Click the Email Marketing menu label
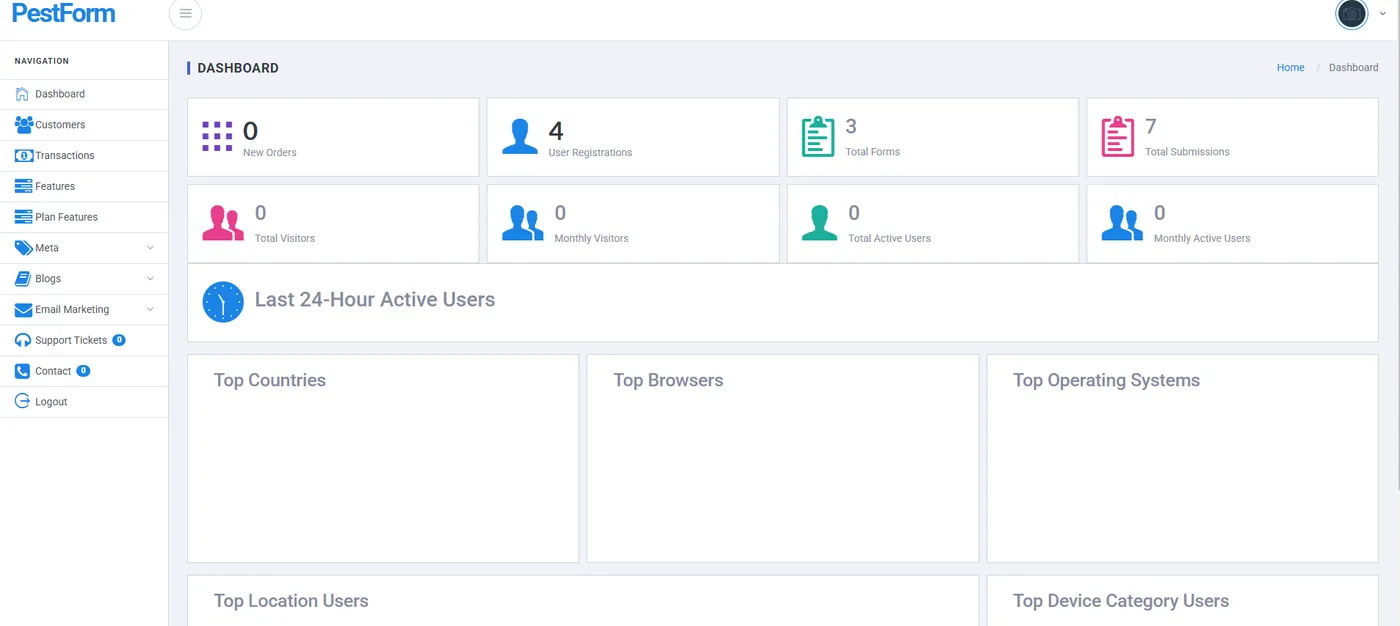The image size is (1400, 626). click(72, 310)
